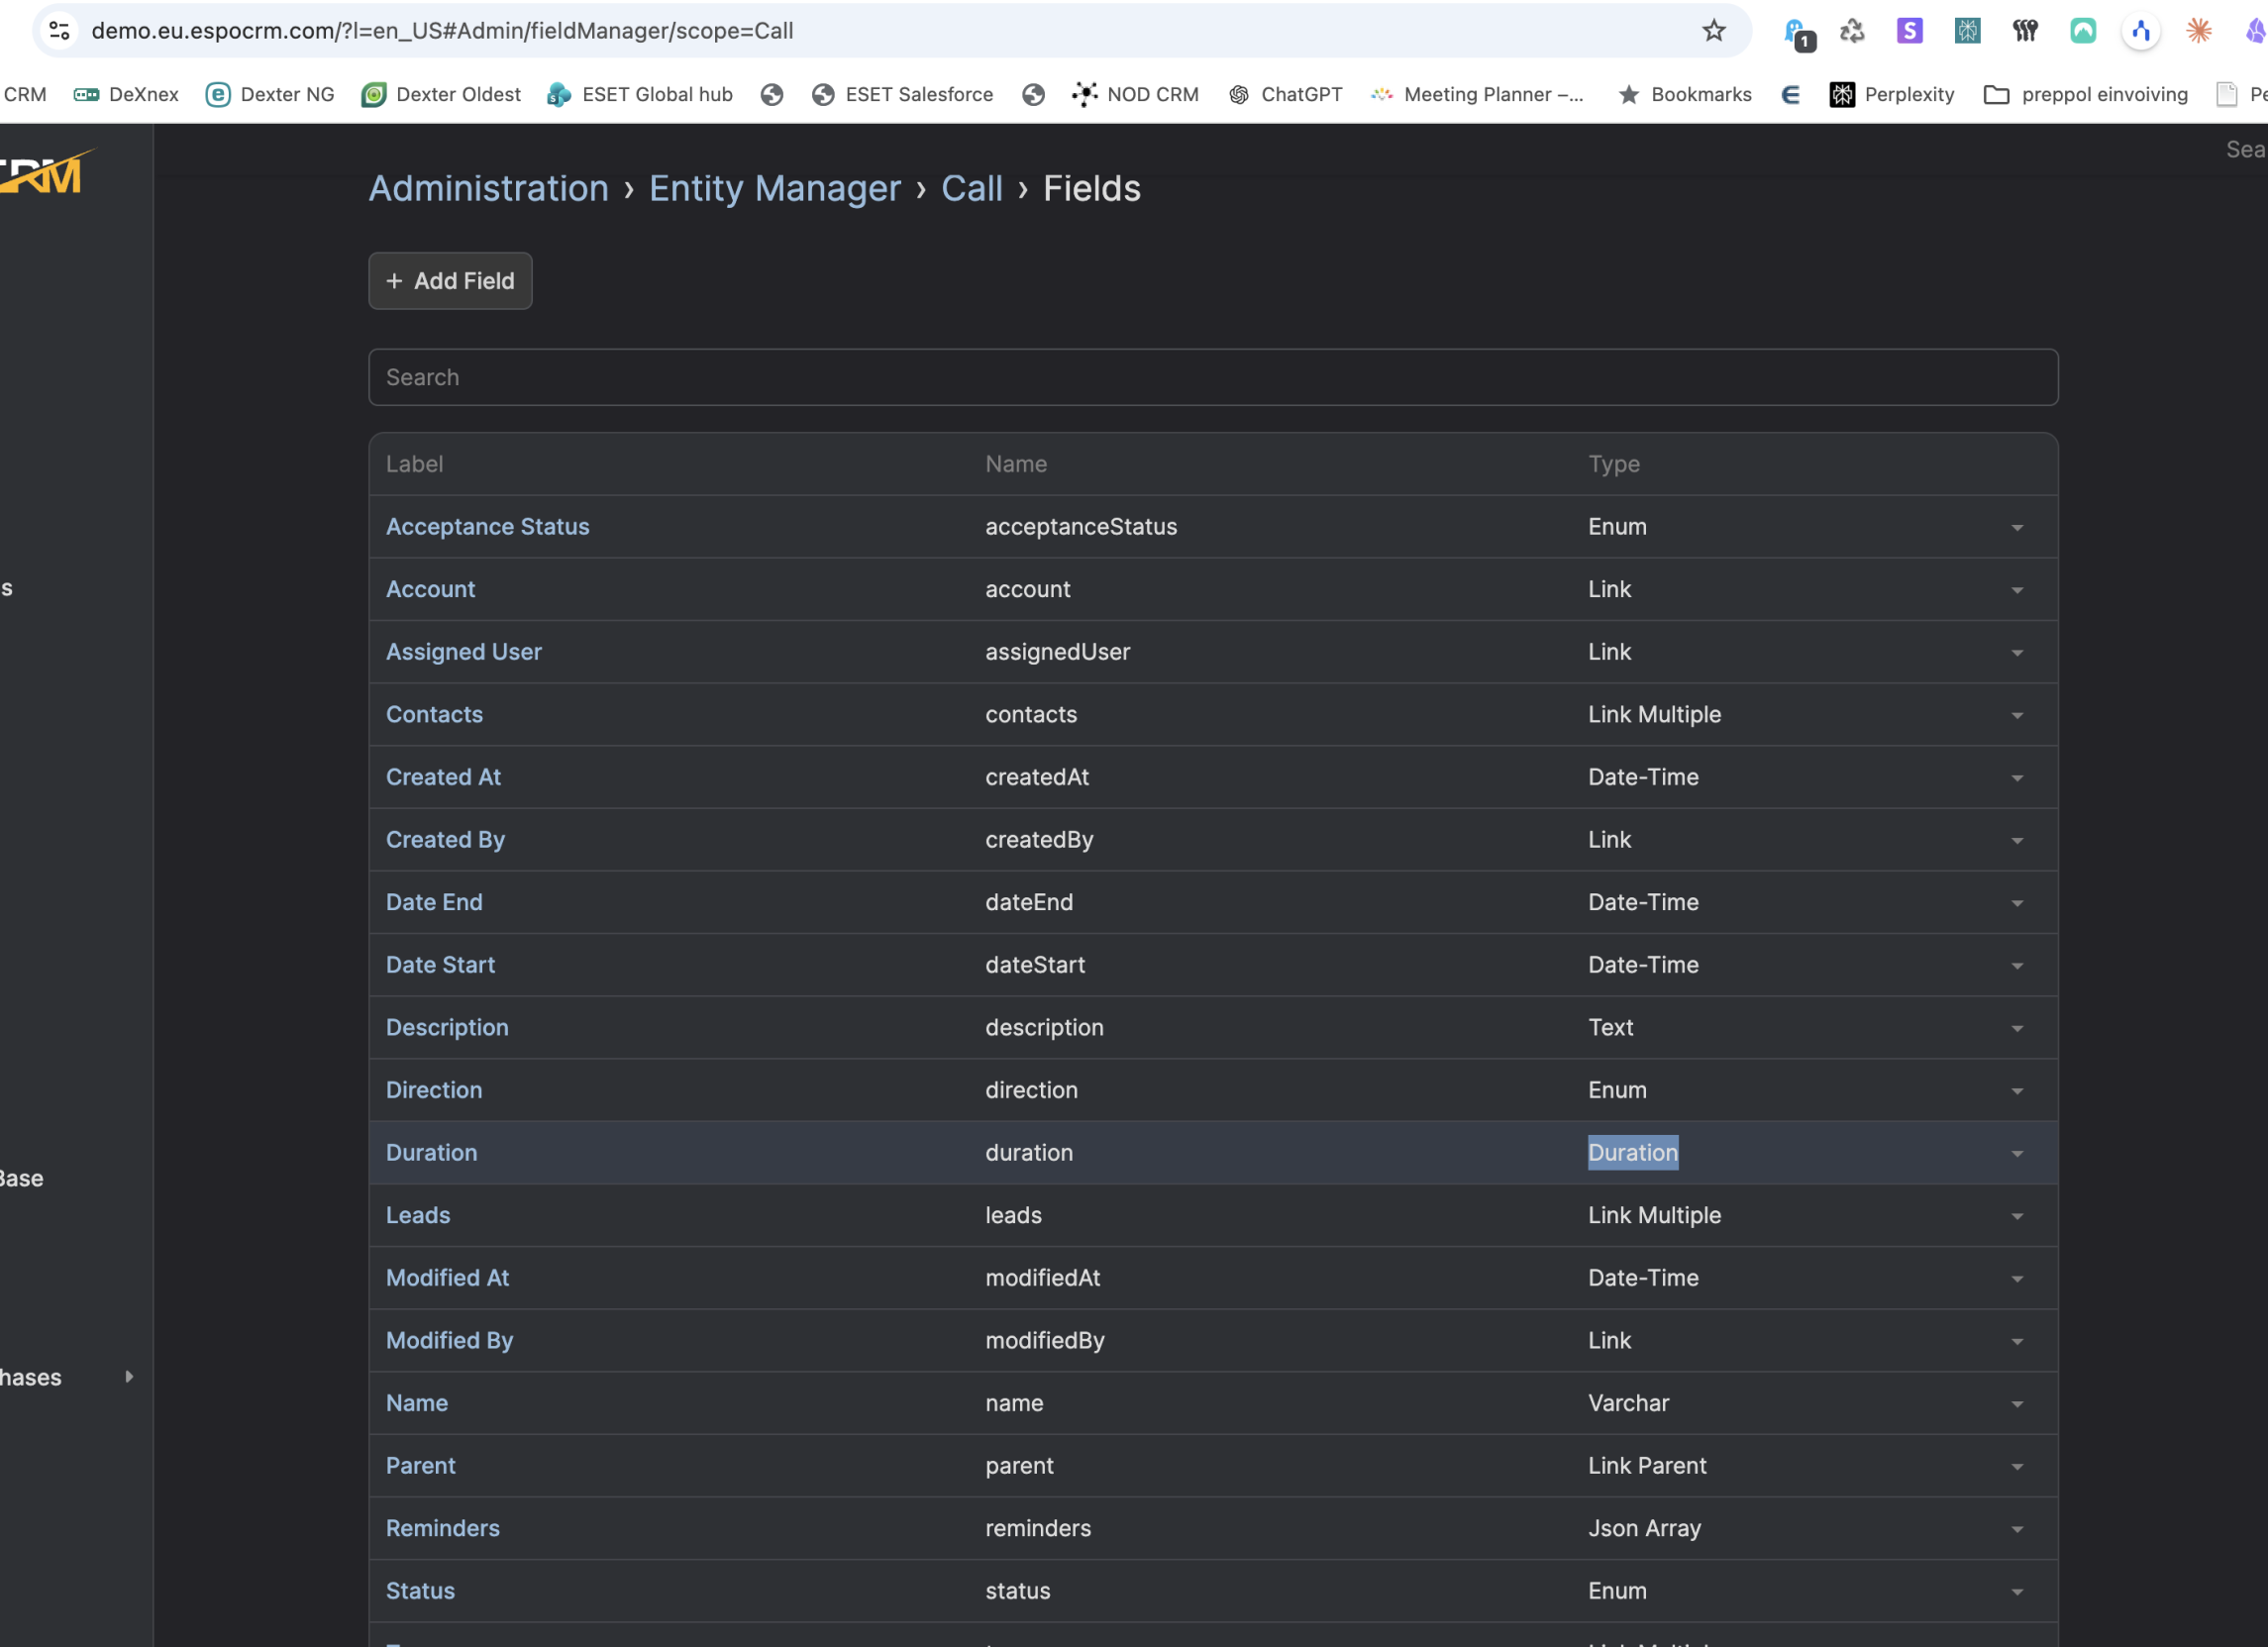The image size is (2268, 1647).
Task: Open Duration field label
Action: 431,1153
